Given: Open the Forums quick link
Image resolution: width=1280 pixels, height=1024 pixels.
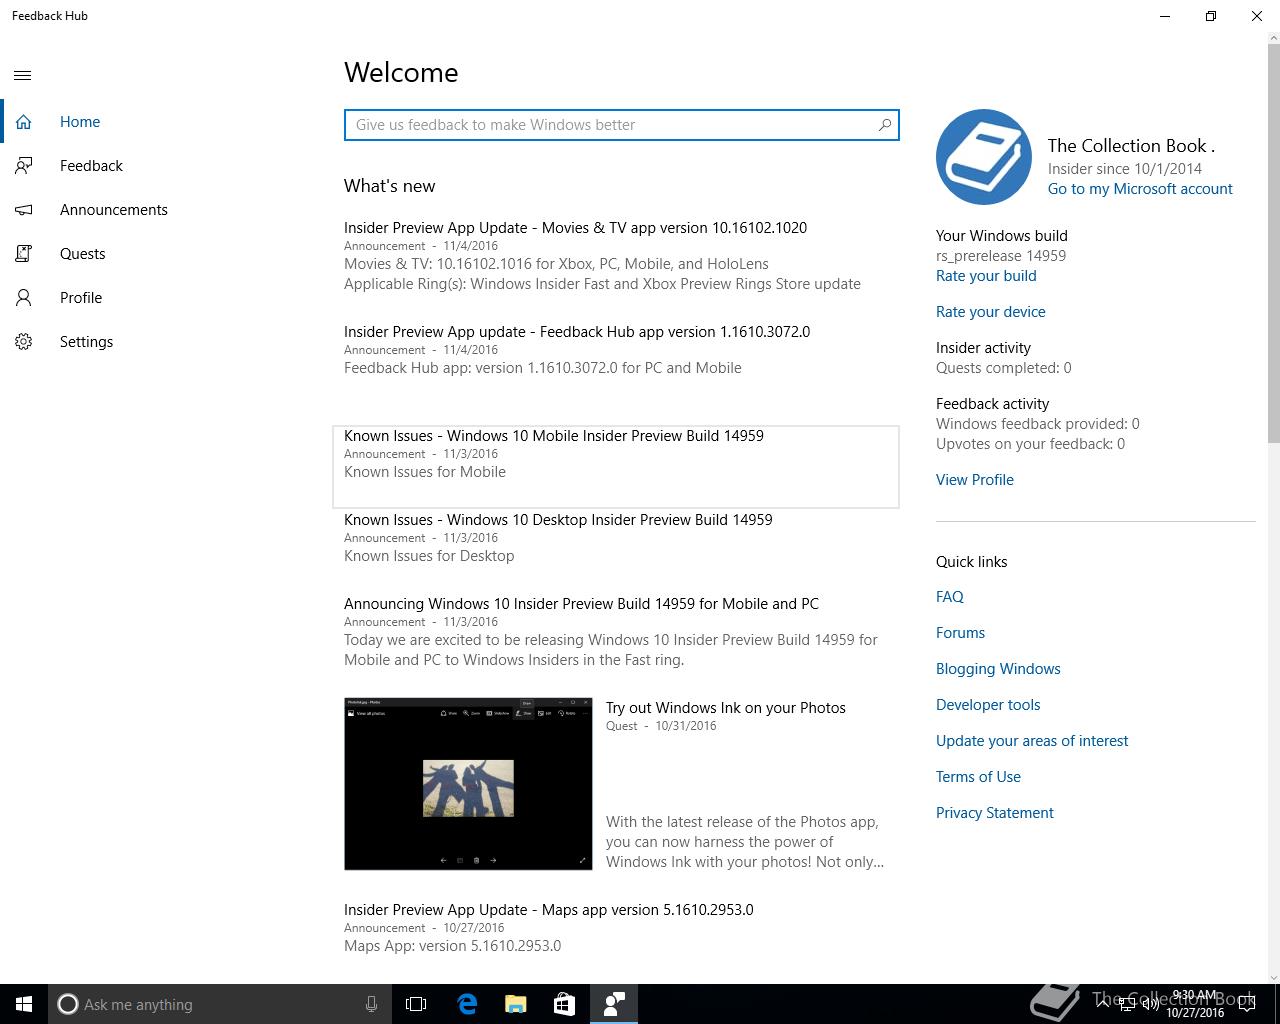Looking at the screenshot, I should click(960, 633).
